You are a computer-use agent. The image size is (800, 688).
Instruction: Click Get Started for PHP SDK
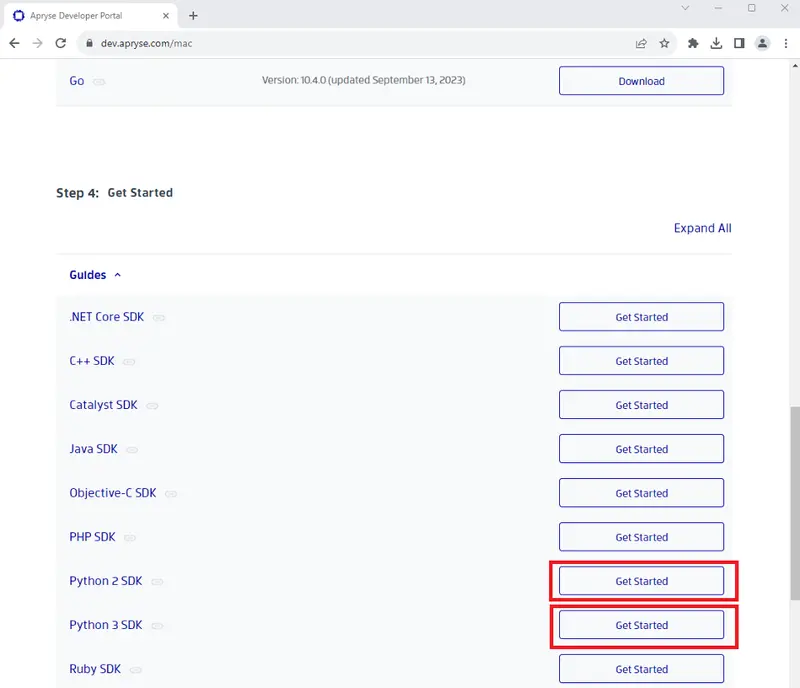641,536
